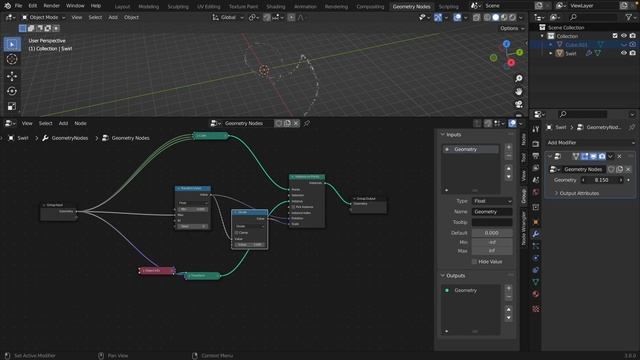Switch to rendered viewport shading

coord(512,18)
